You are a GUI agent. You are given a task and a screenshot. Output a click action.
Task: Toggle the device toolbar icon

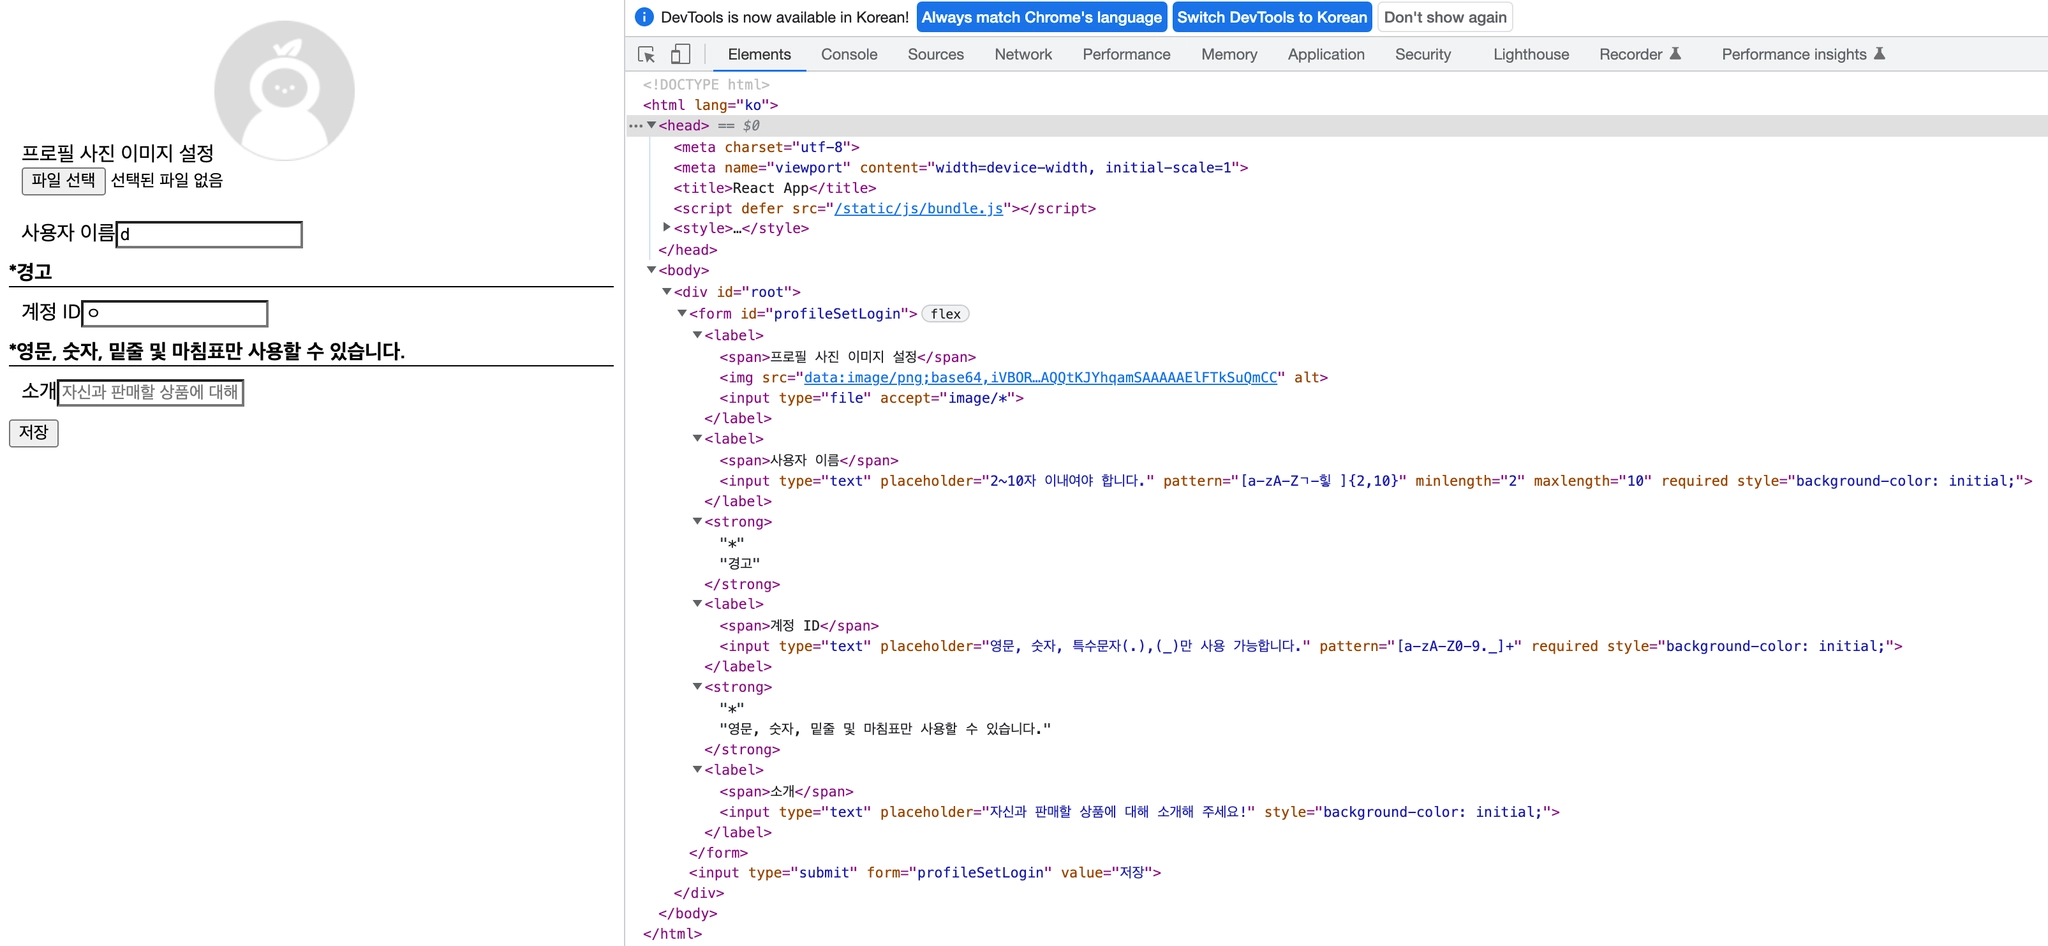pyautogui.click(x=680, y=54)
